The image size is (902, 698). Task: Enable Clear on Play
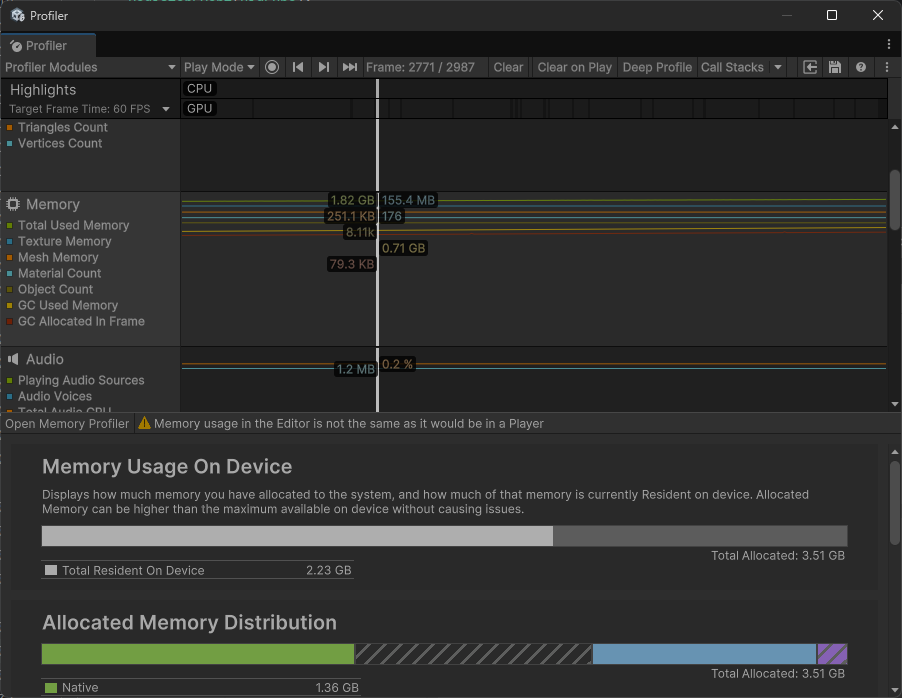coord(573,67)
